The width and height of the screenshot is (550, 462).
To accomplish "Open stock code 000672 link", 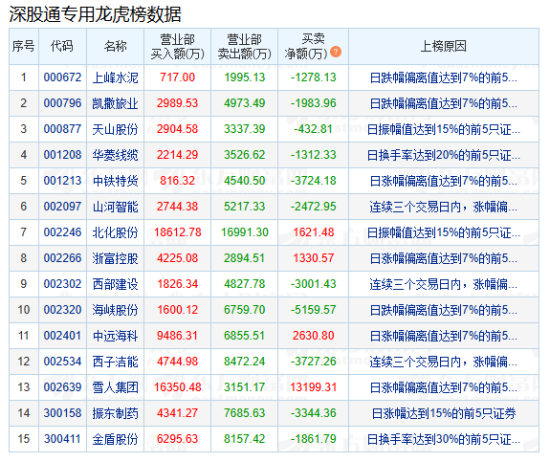I will (62, 77).
